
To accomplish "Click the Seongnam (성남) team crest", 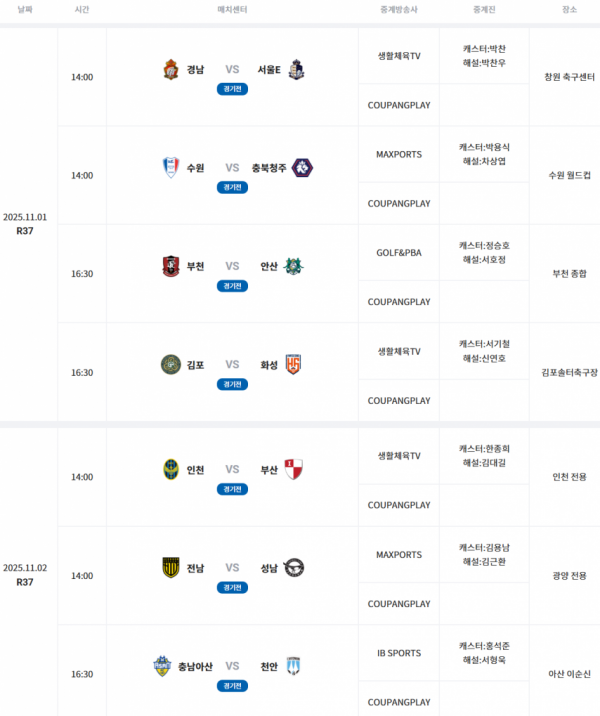I will 294,568.
